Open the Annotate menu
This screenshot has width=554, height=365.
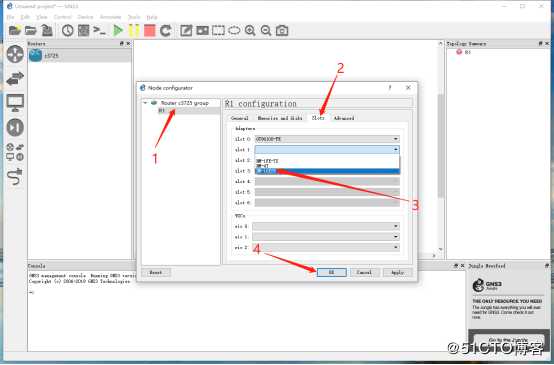[x=110, y=17]
